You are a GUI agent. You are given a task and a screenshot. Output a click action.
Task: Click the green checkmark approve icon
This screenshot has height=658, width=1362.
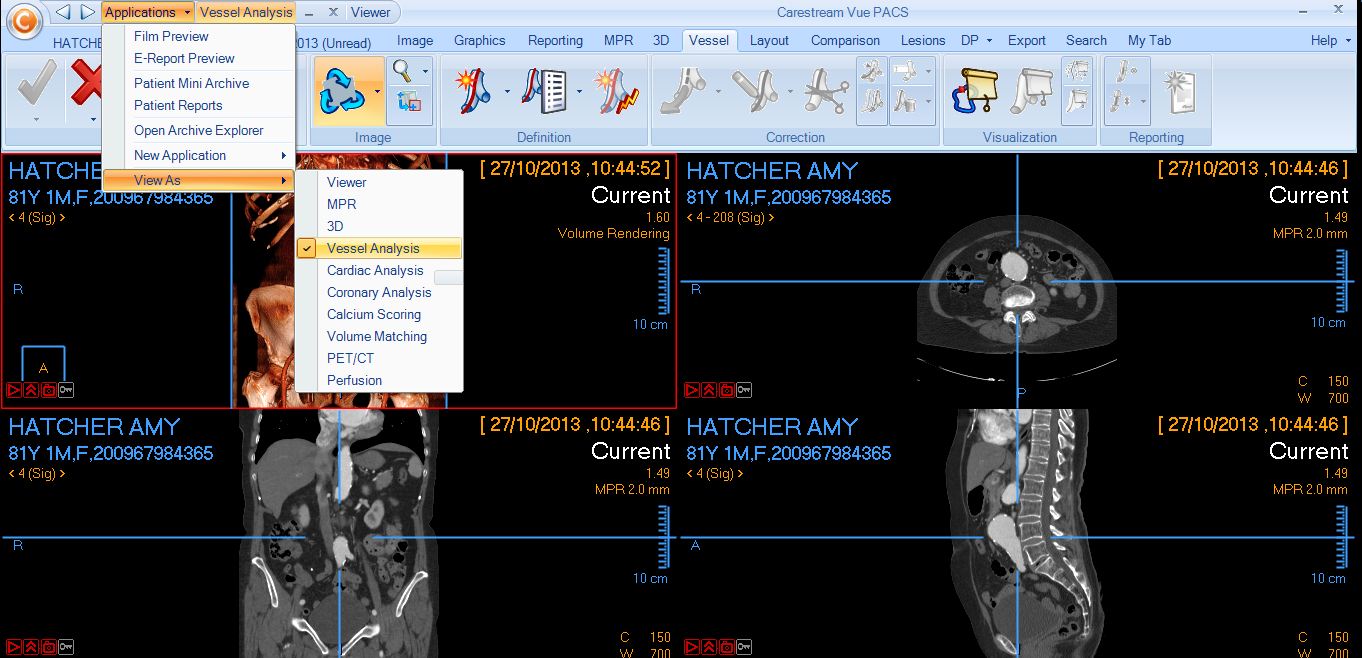[38, 85]
